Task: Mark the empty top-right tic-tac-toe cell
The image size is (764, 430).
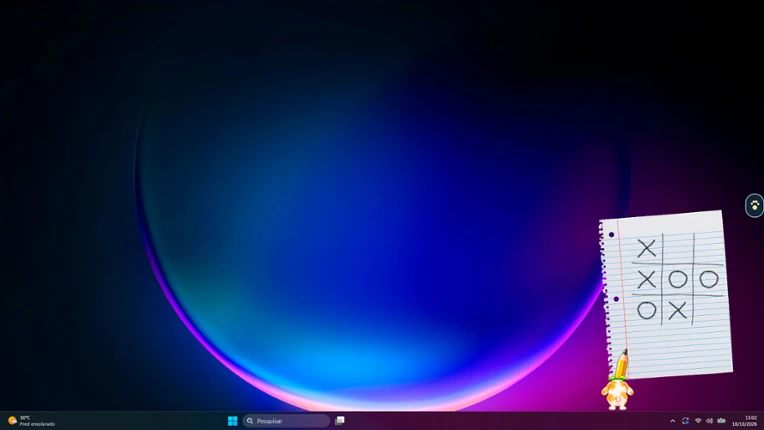Action: (x=707, y=247)
